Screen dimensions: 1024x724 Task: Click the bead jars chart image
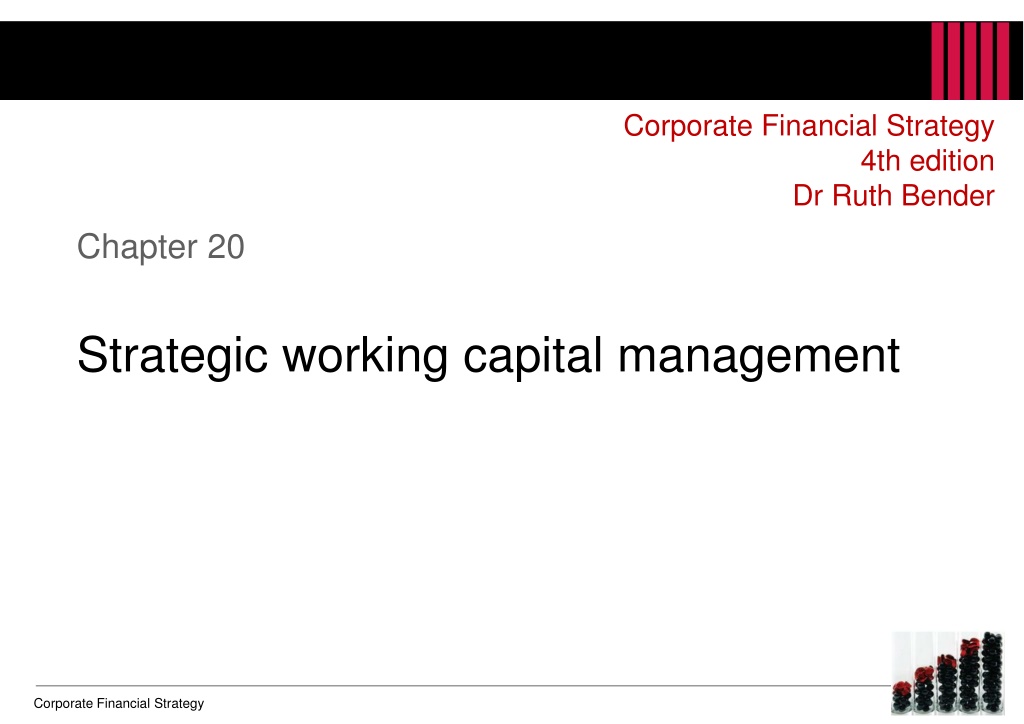coord(948,673)
